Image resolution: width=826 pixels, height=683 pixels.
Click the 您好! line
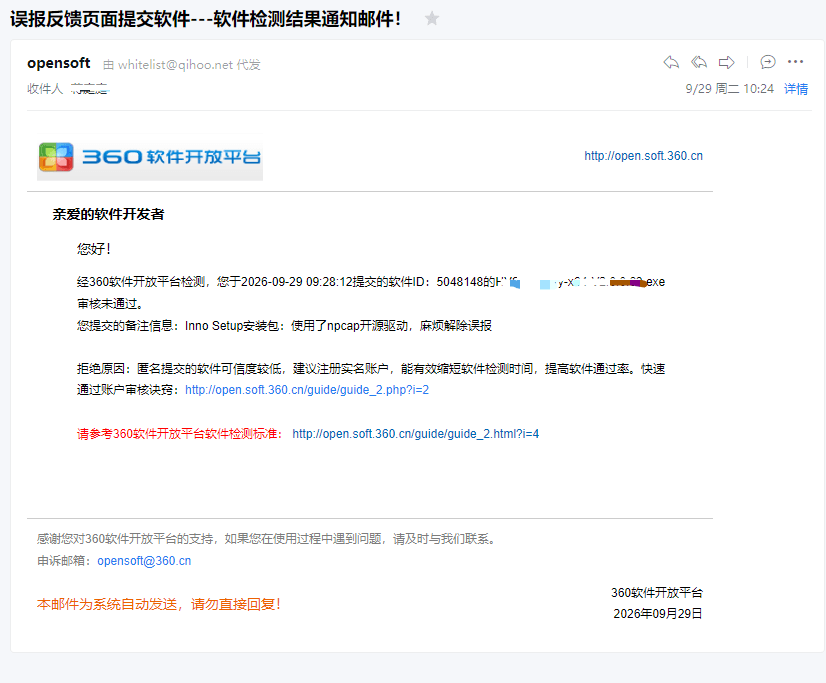(x=94, y=249)
